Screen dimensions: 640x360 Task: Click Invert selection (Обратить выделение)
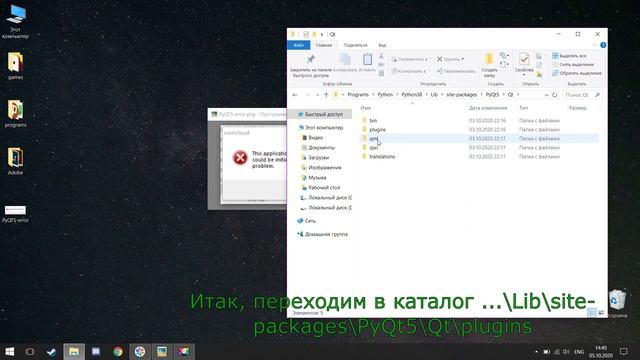pos(577,73)
